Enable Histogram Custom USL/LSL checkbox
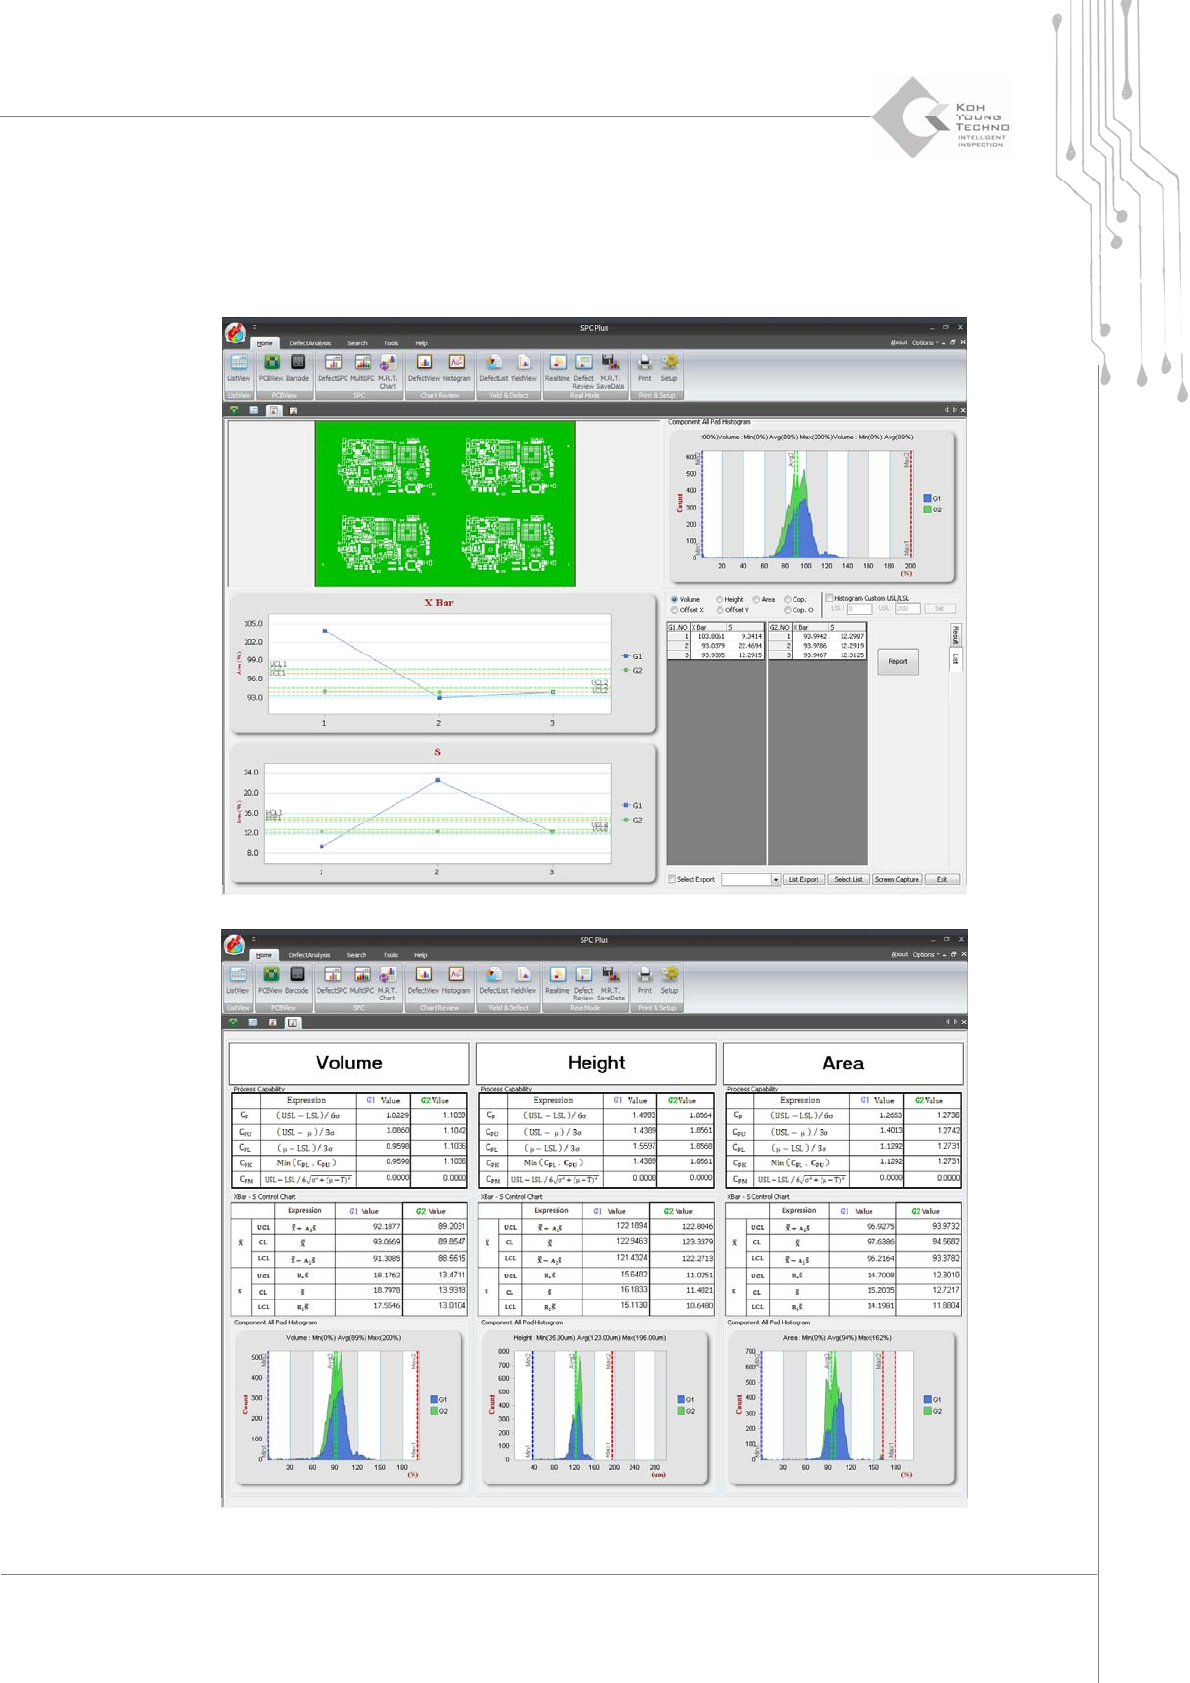The height and width of the screenshot is (1683, 1190). [829, 598]
